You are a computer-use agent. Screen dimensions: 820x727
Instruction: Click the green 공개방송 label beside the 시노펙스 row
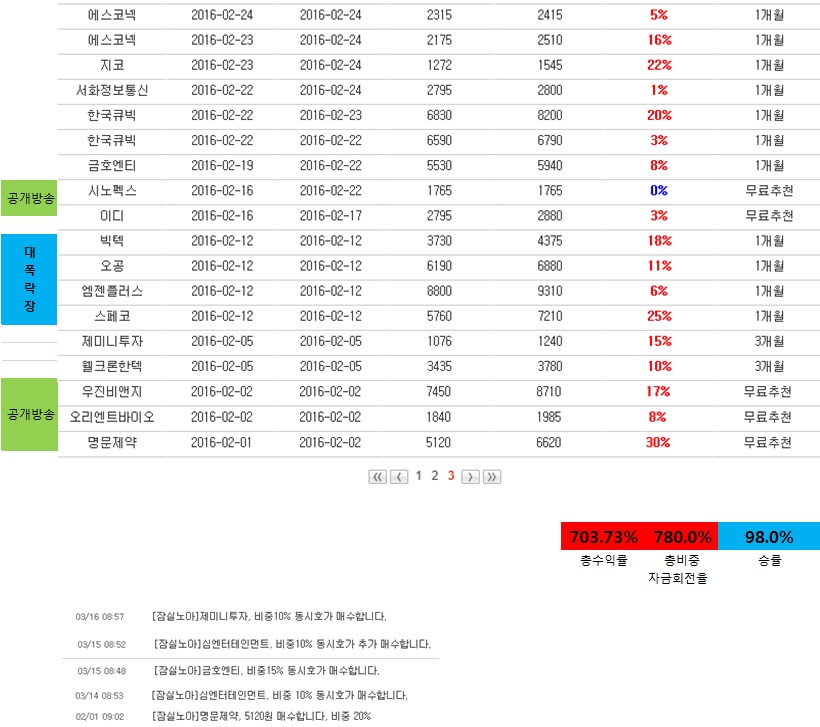[29, 198]
